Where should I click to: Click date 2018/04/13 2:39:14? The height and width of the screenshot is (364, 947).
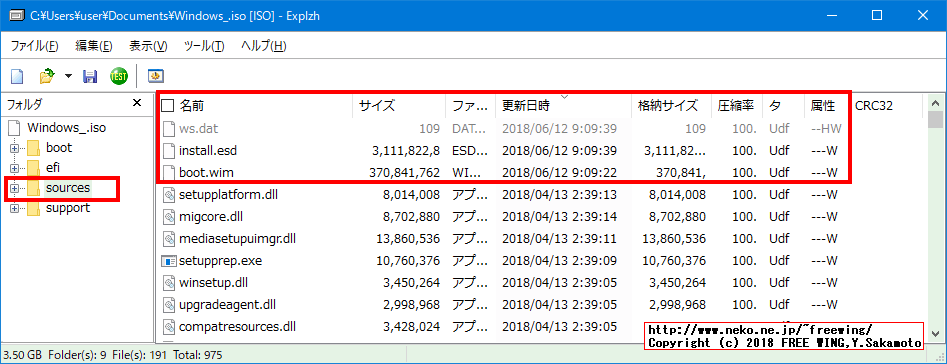(559, 216)
